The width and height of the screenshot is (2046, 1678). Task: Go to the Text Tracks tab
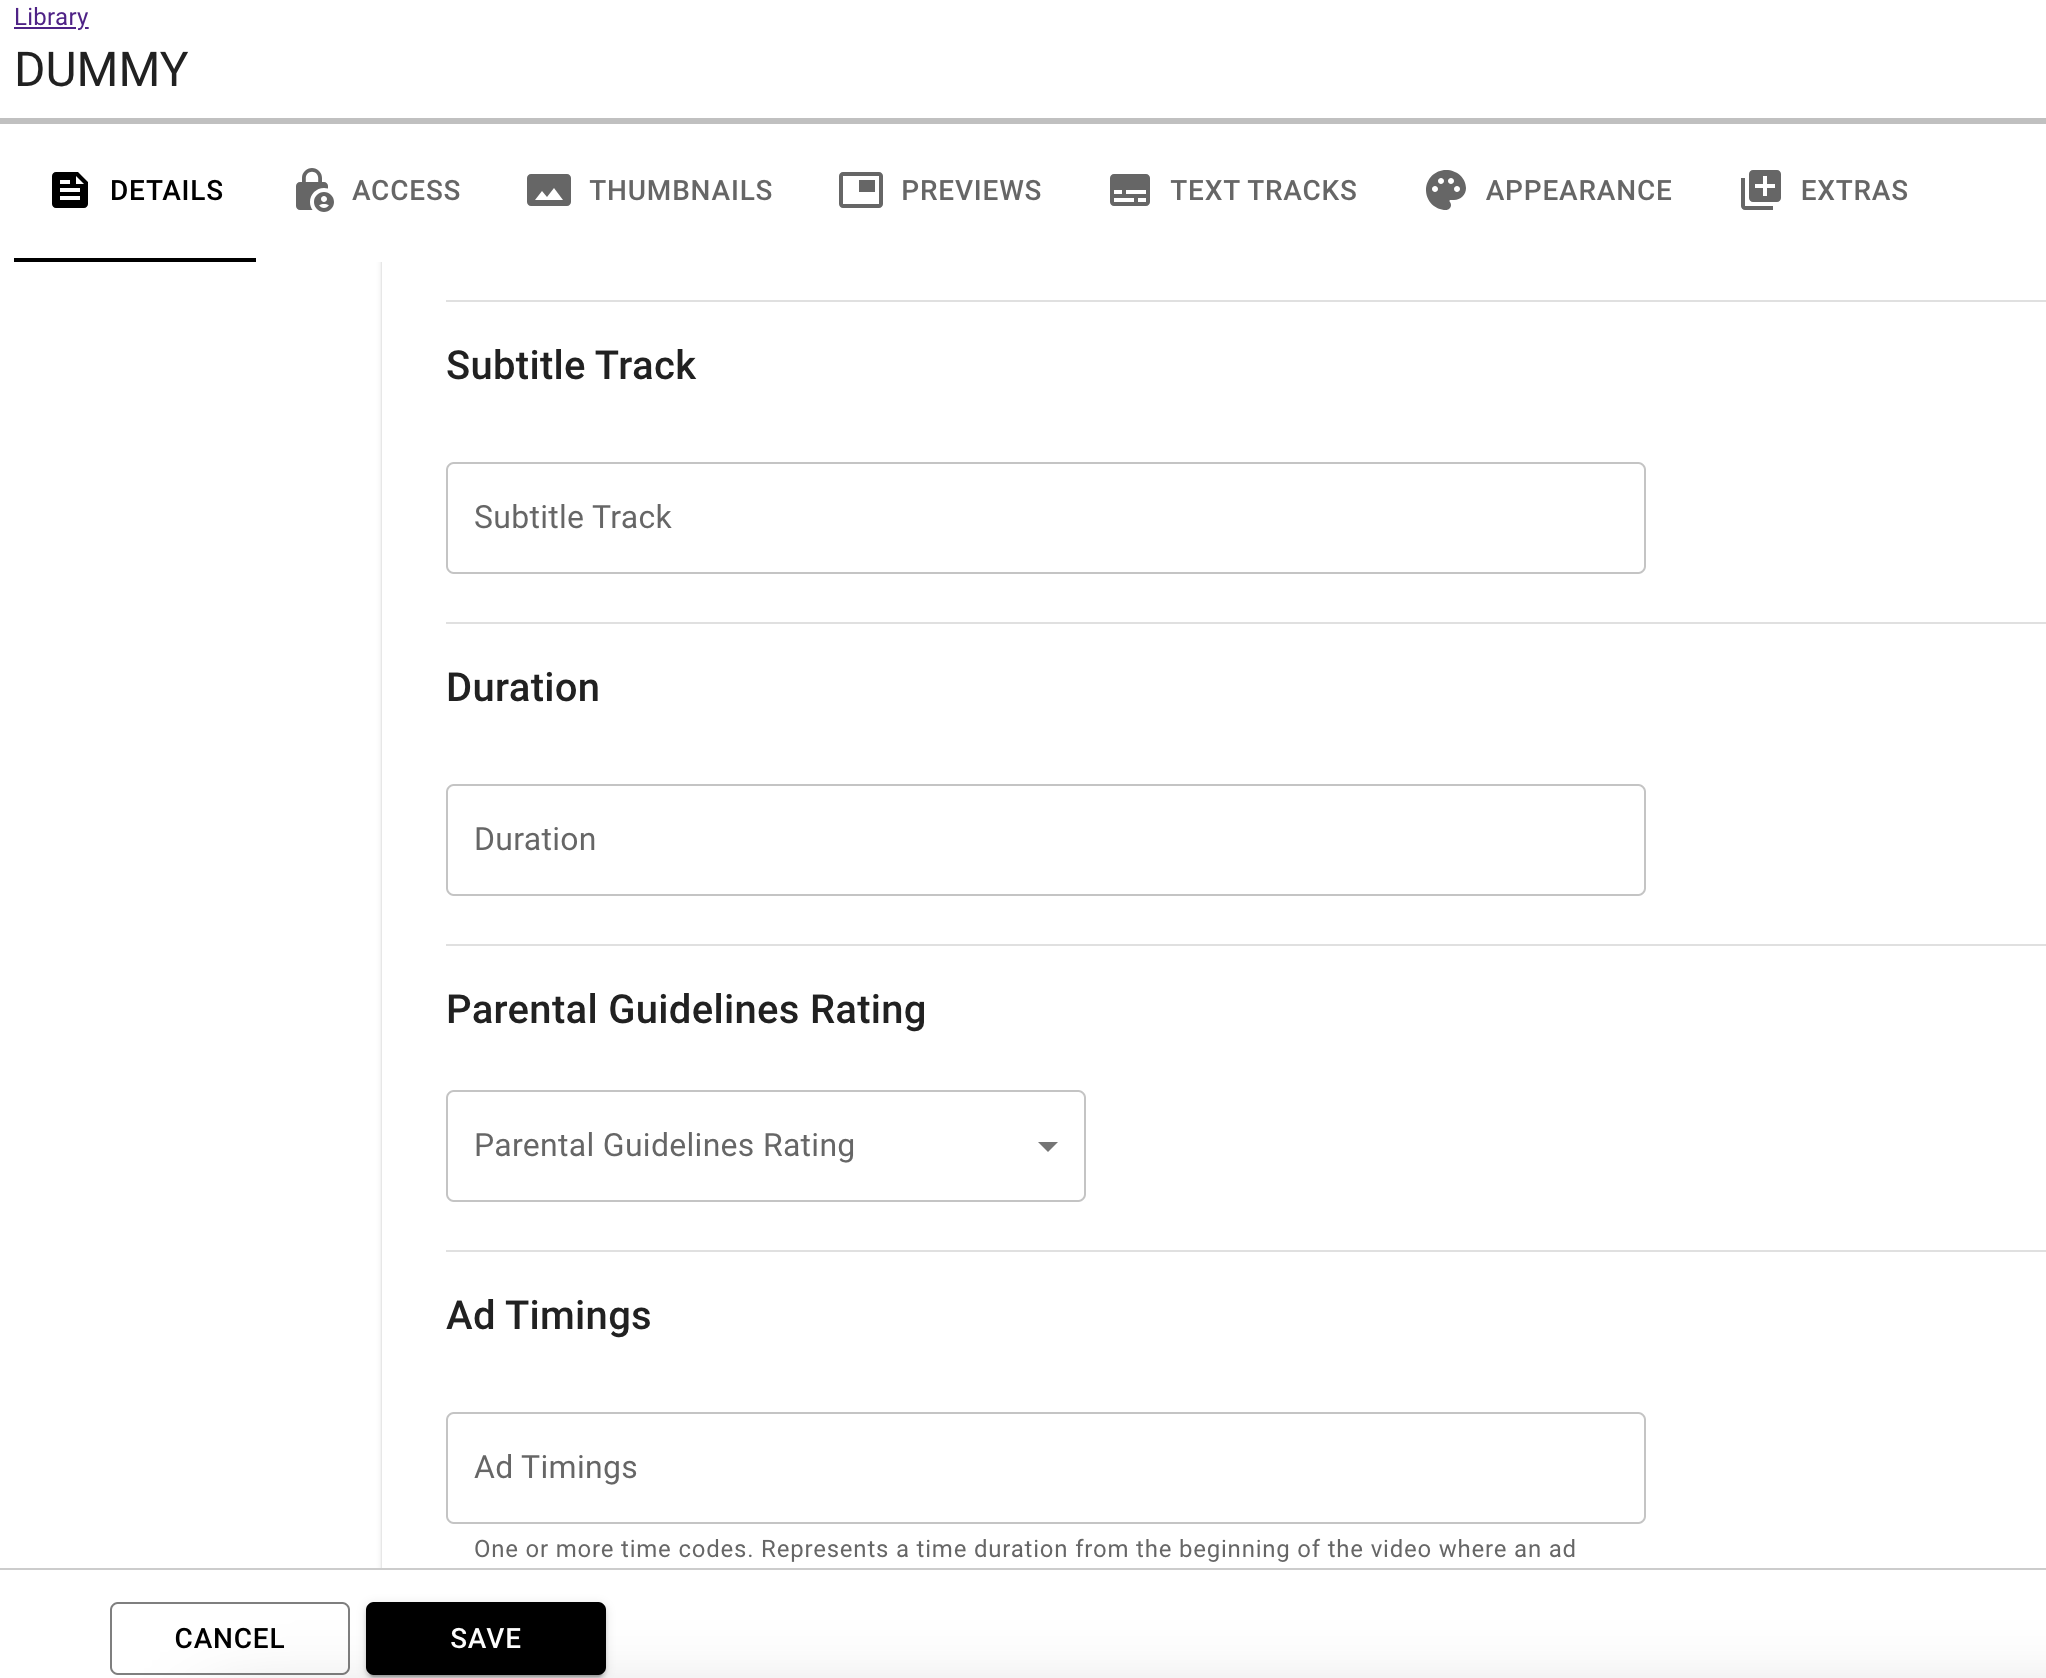(1233, 190)
